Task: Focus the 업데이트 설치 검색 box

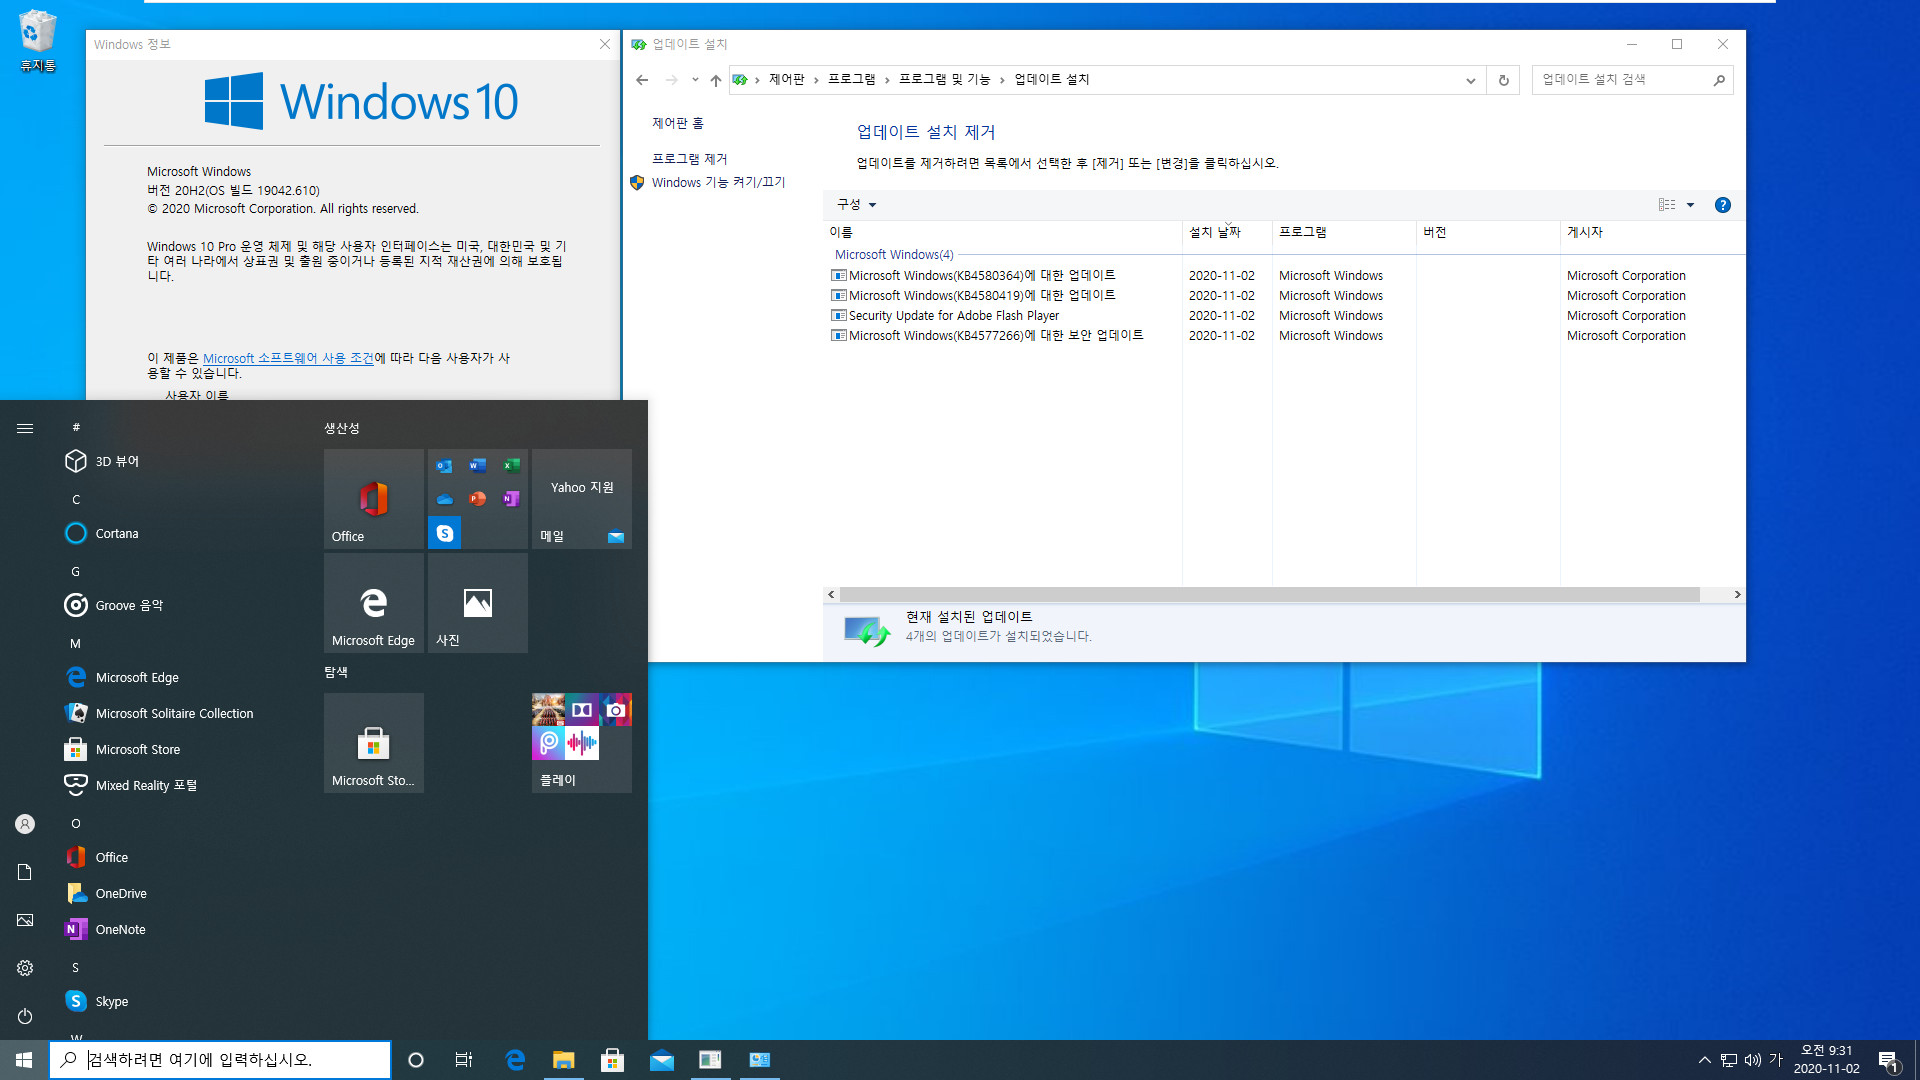Action: pyautogui.click(x=1633, y=80)
